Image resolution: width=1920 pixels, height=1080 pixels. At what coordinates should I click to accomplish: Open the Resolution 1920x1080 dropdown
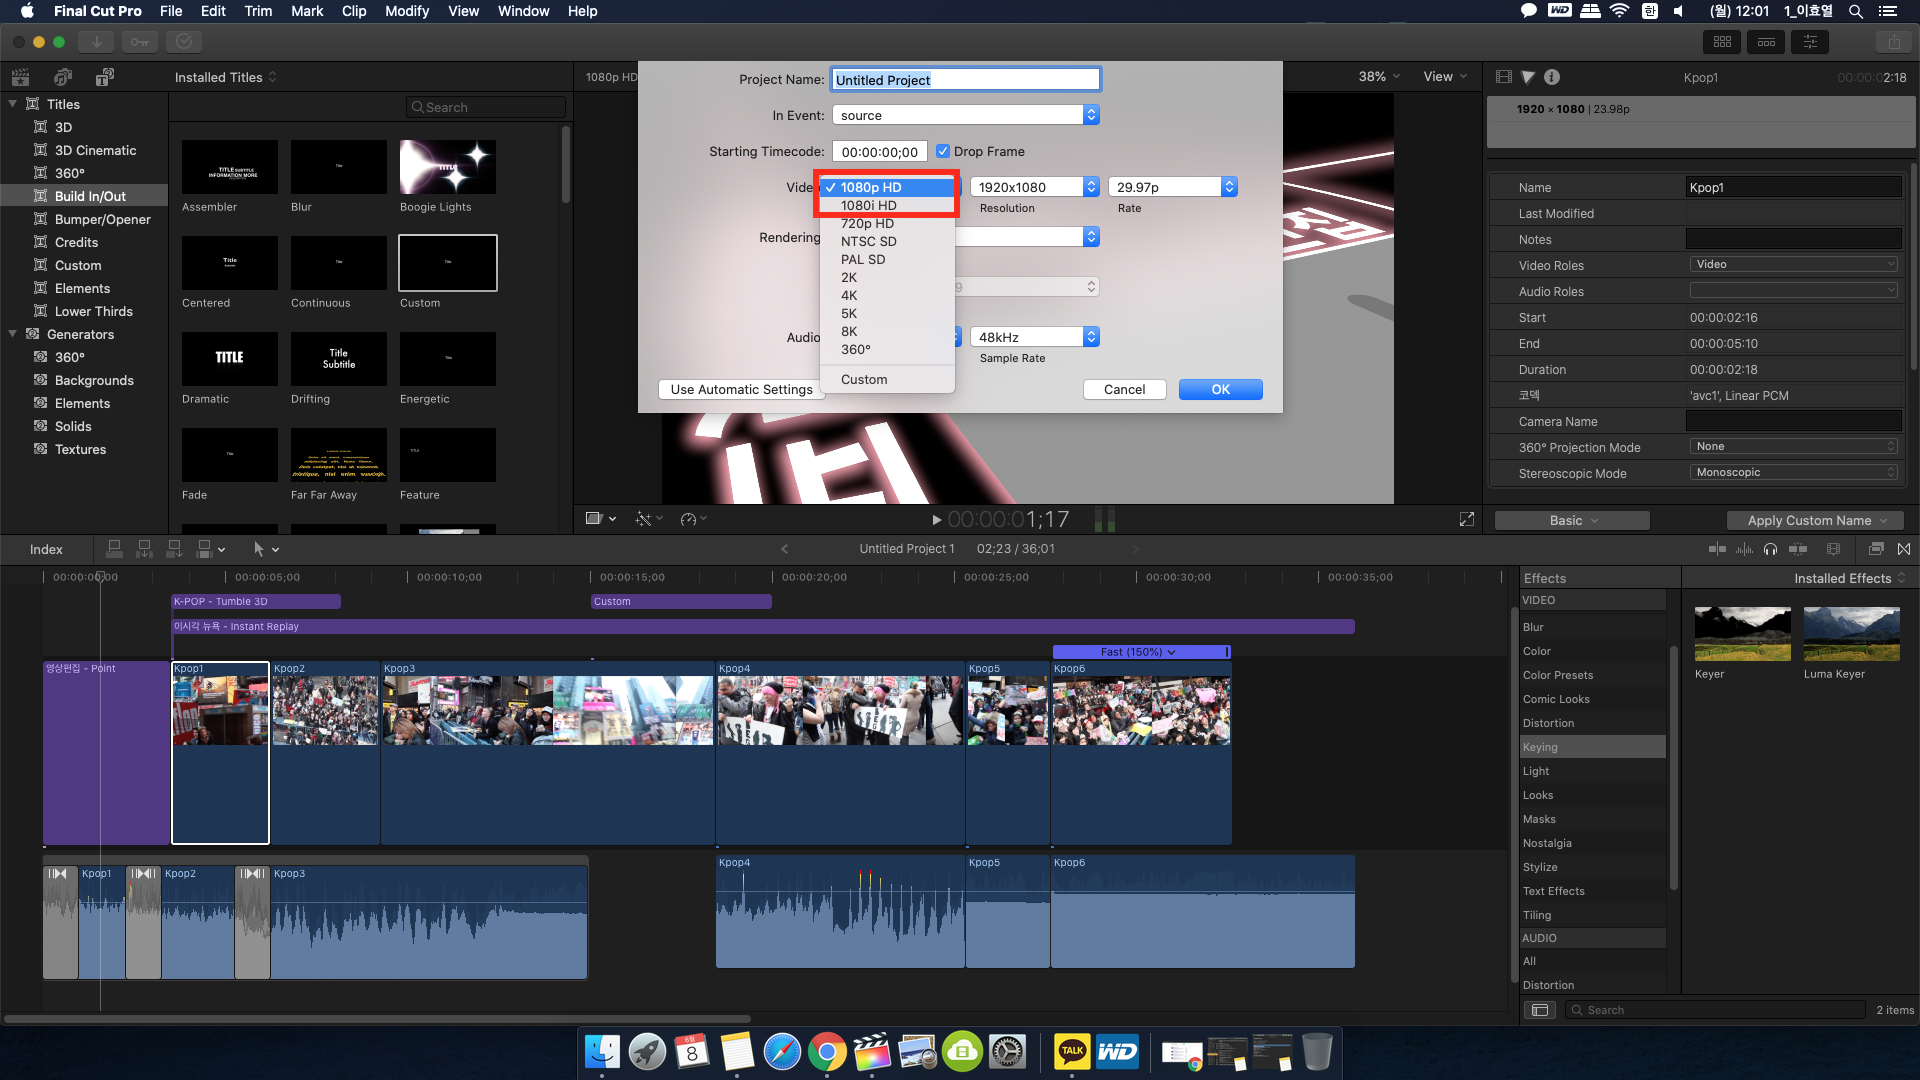[x=1035, y=187]
